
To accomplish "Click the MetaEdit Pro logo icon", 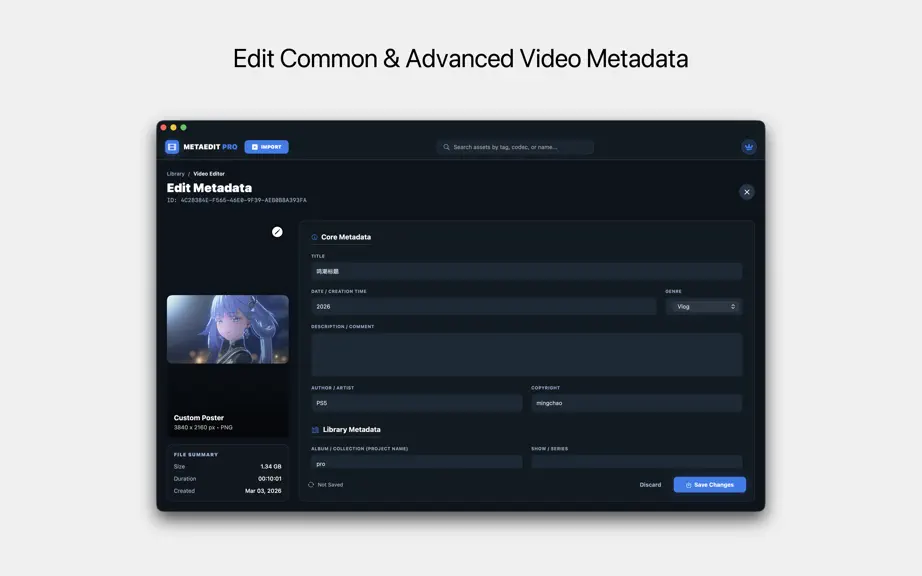I will tap(172, 147).
